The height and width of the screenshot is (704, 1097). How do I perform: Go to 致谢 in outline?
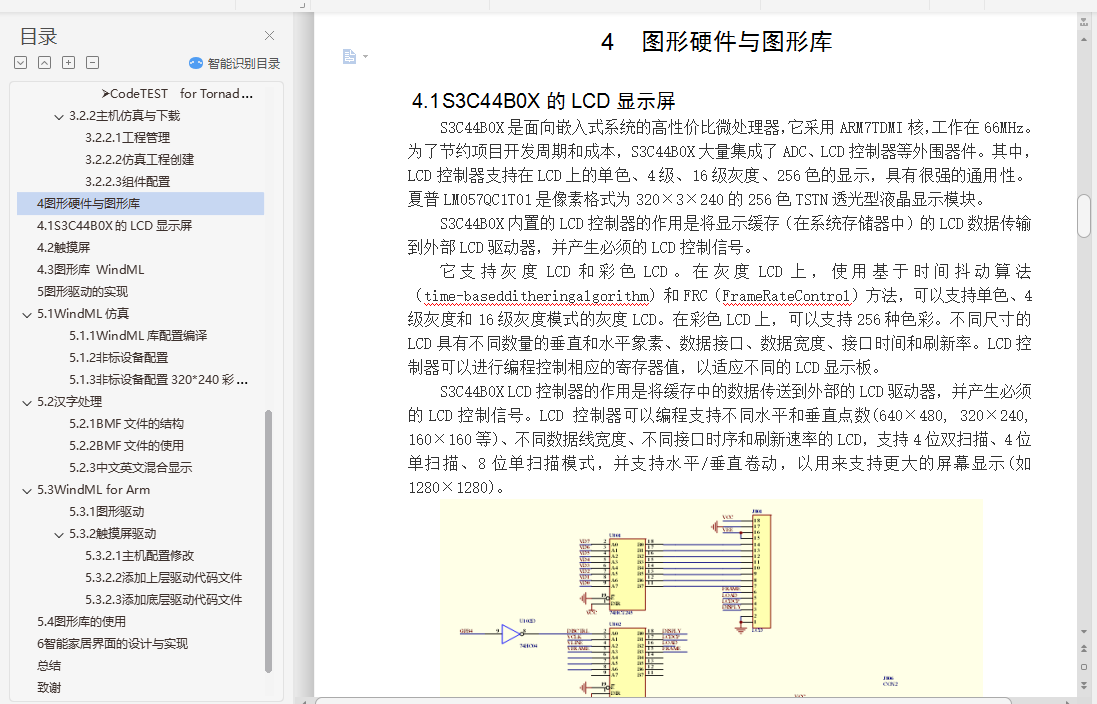(49, 688)
